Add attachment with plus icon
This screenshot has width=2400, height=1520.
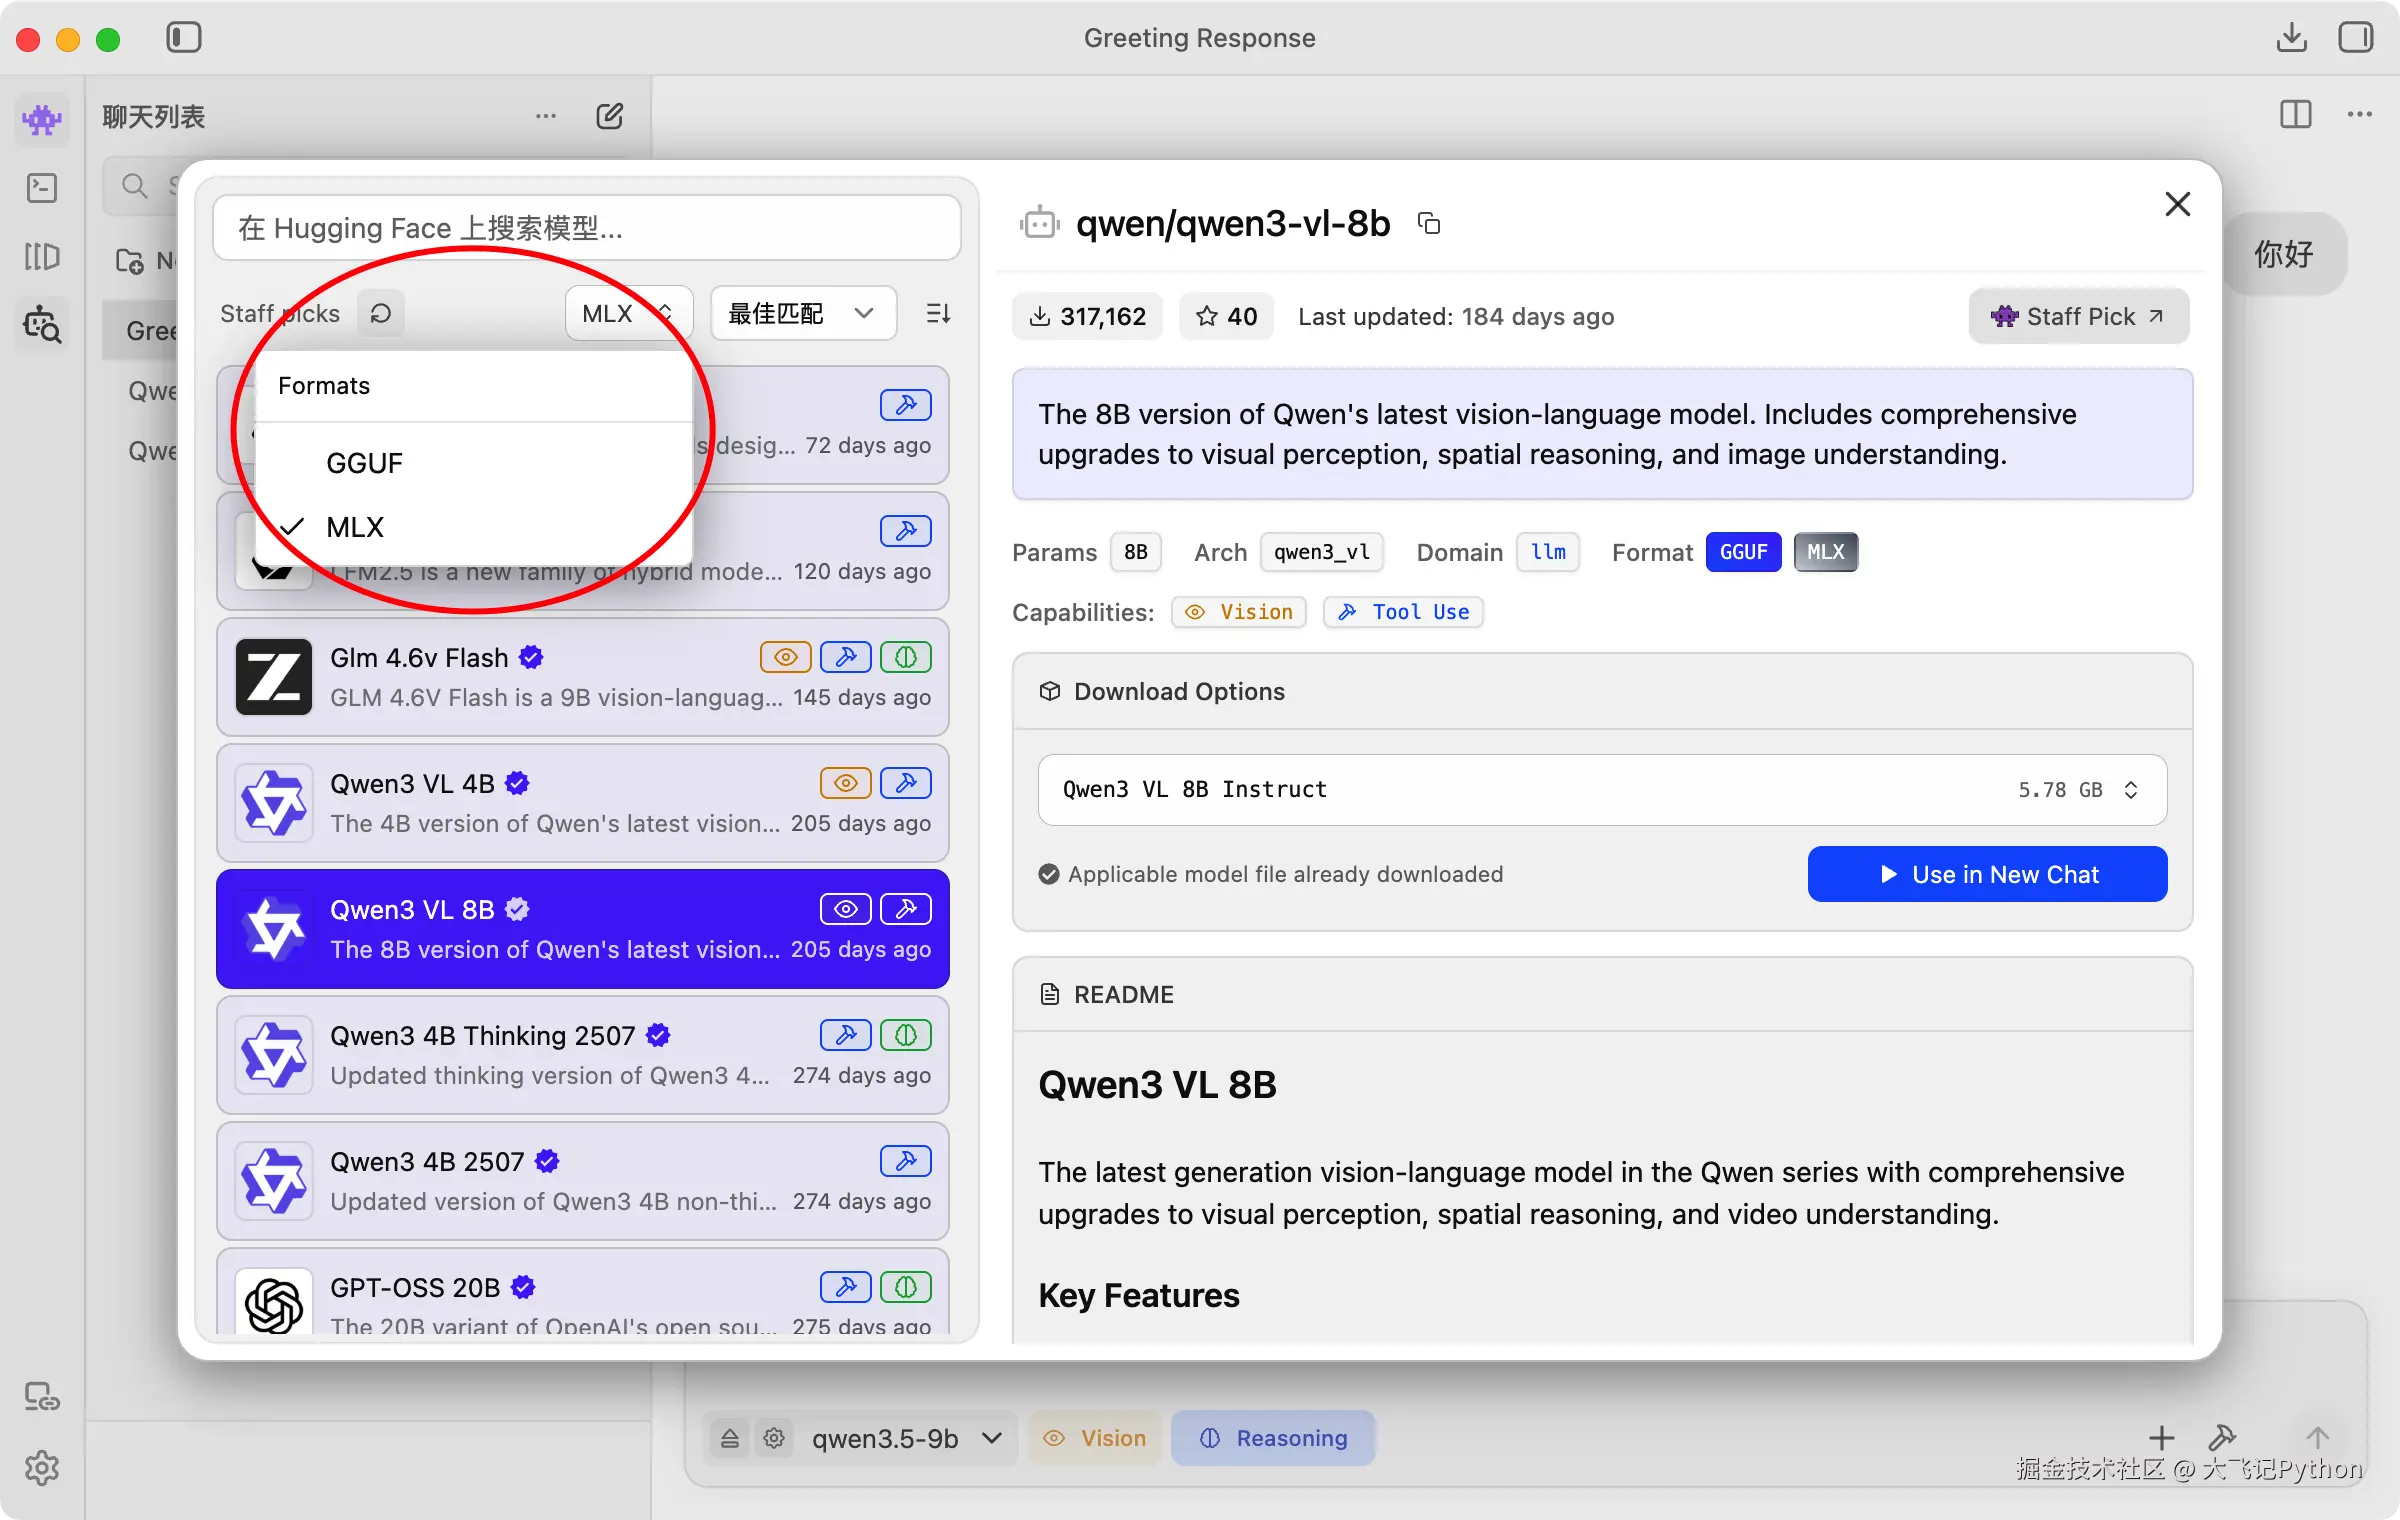(2162, 1438)
